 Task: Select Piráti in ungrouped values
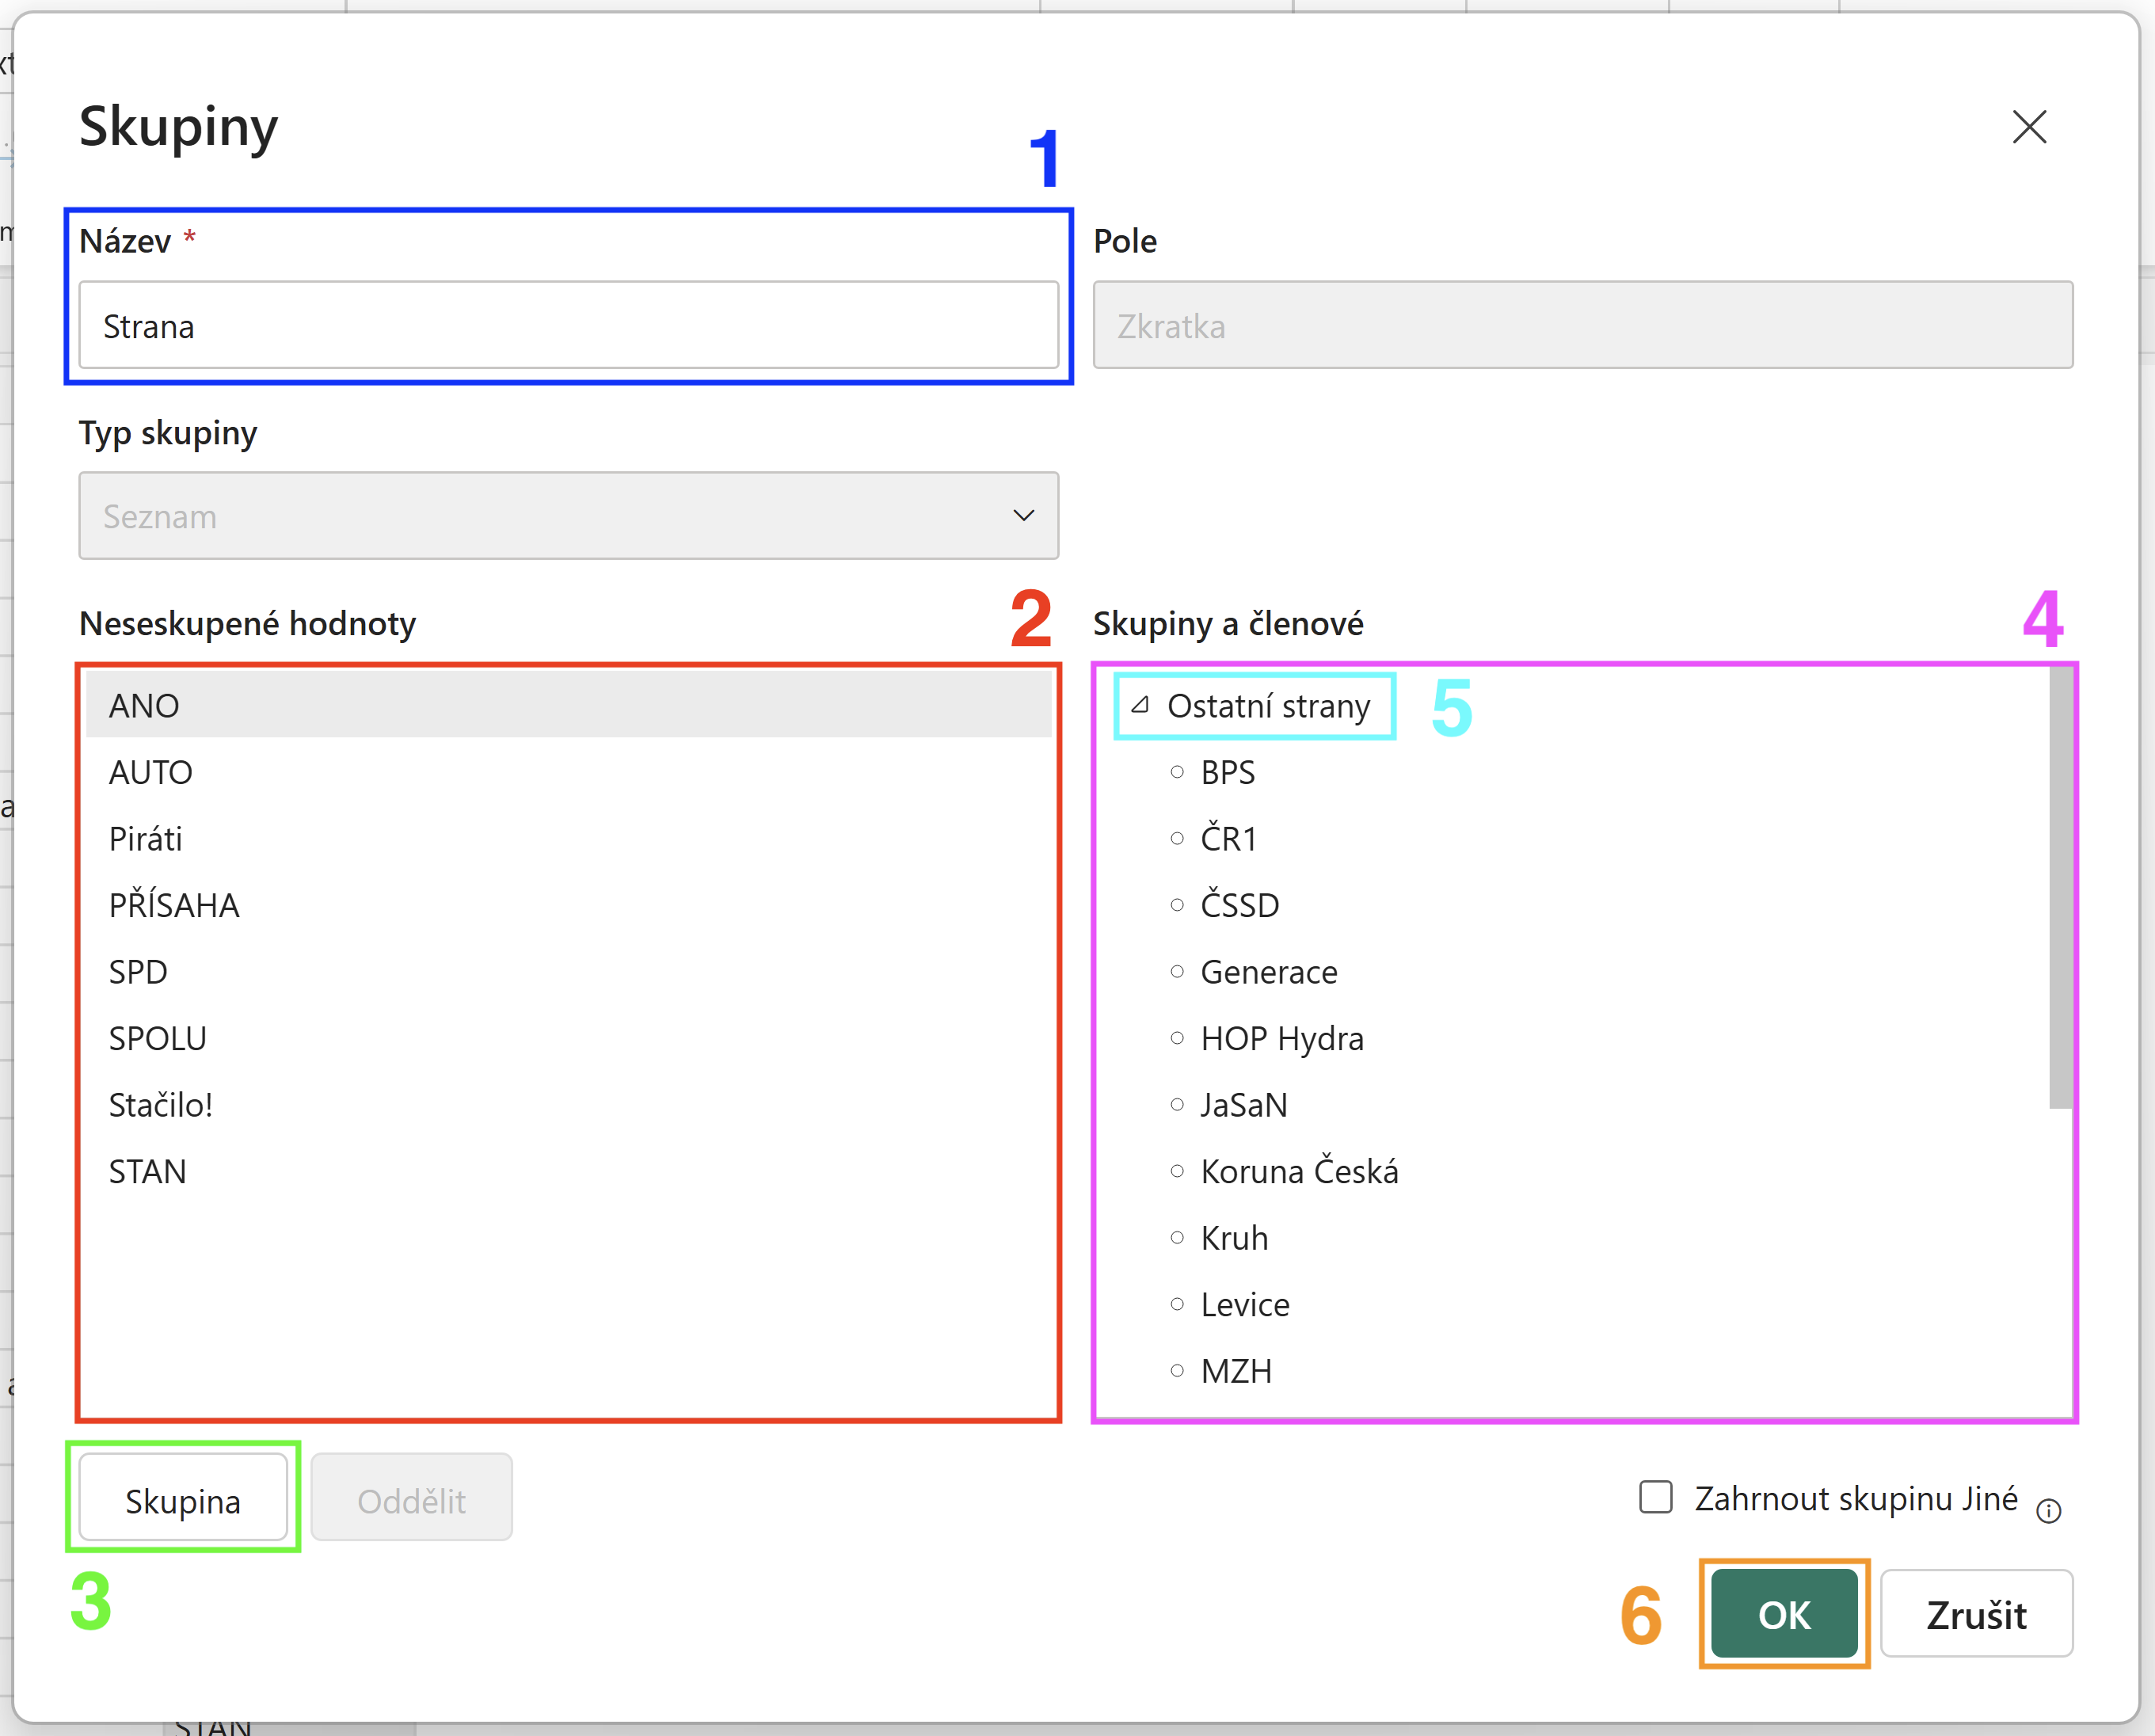[x=568, y=838]
